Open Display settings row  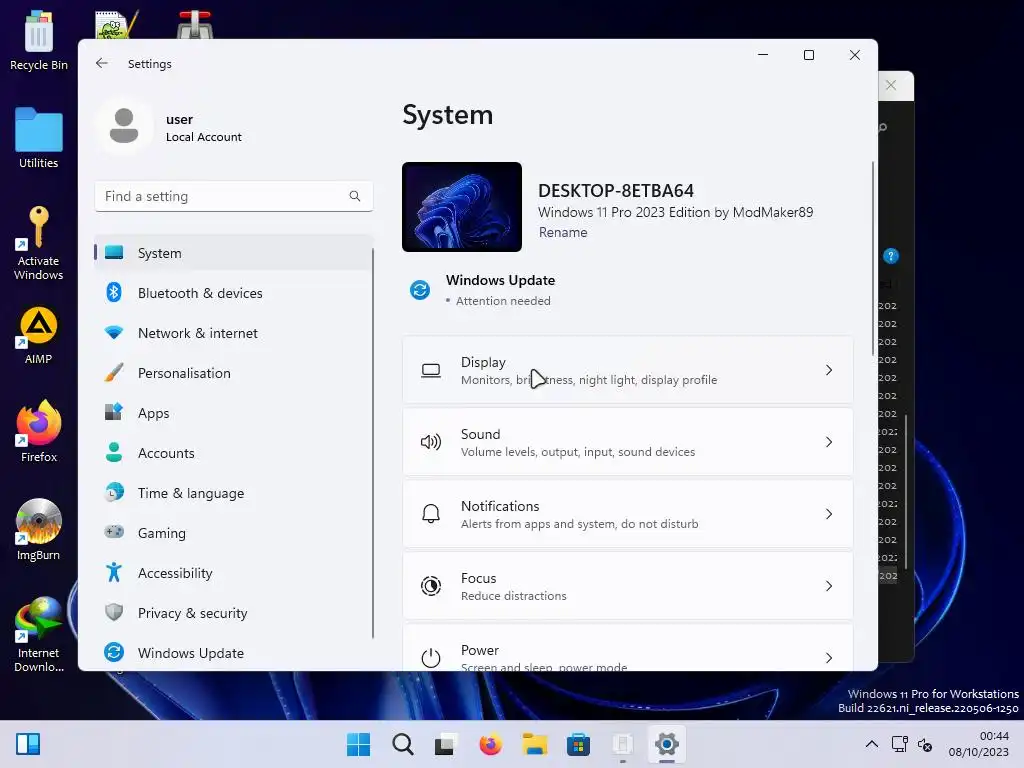click(x=628, y=370)
